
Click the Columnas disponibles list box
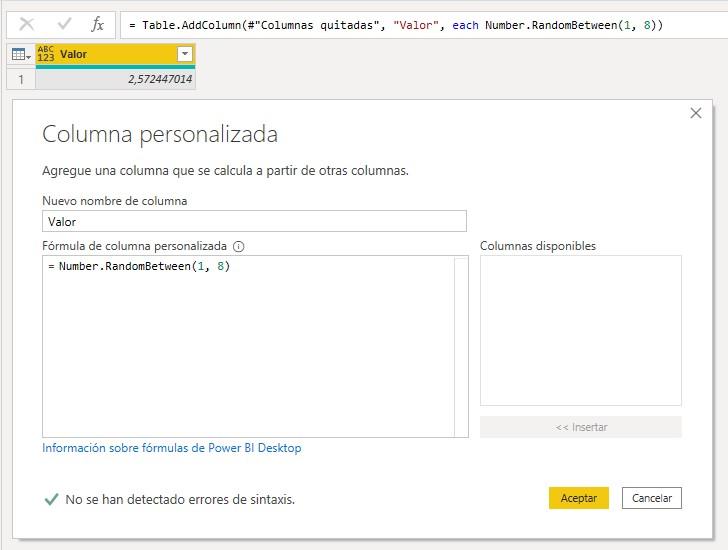pos(580,330)
